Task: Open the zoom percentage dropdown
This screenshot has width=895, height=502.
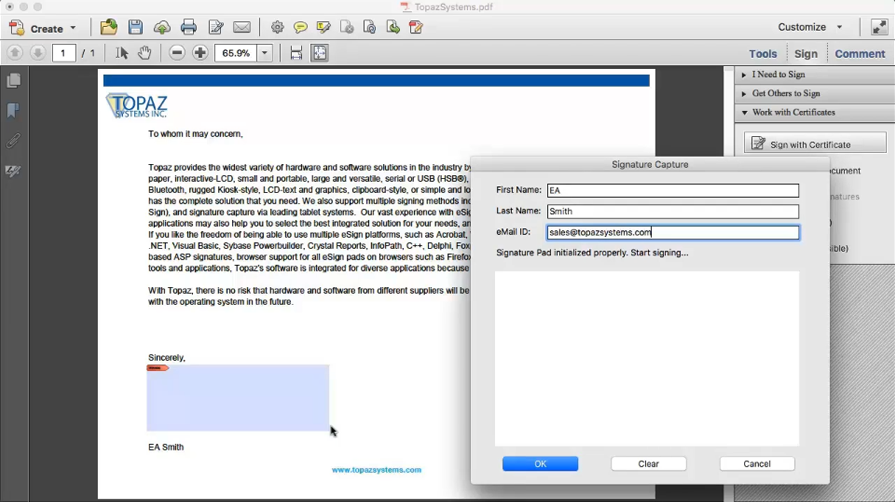Action: tap(265, 53)
